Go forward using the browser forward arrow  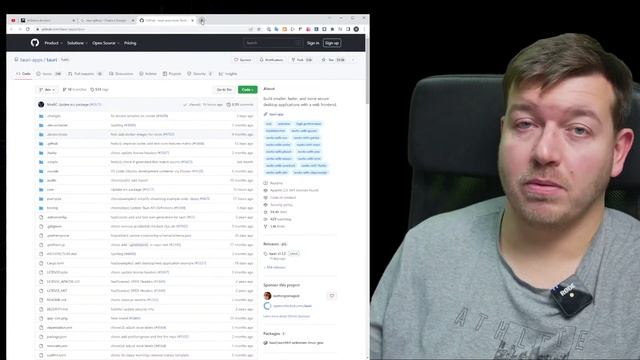click(20, 29)
